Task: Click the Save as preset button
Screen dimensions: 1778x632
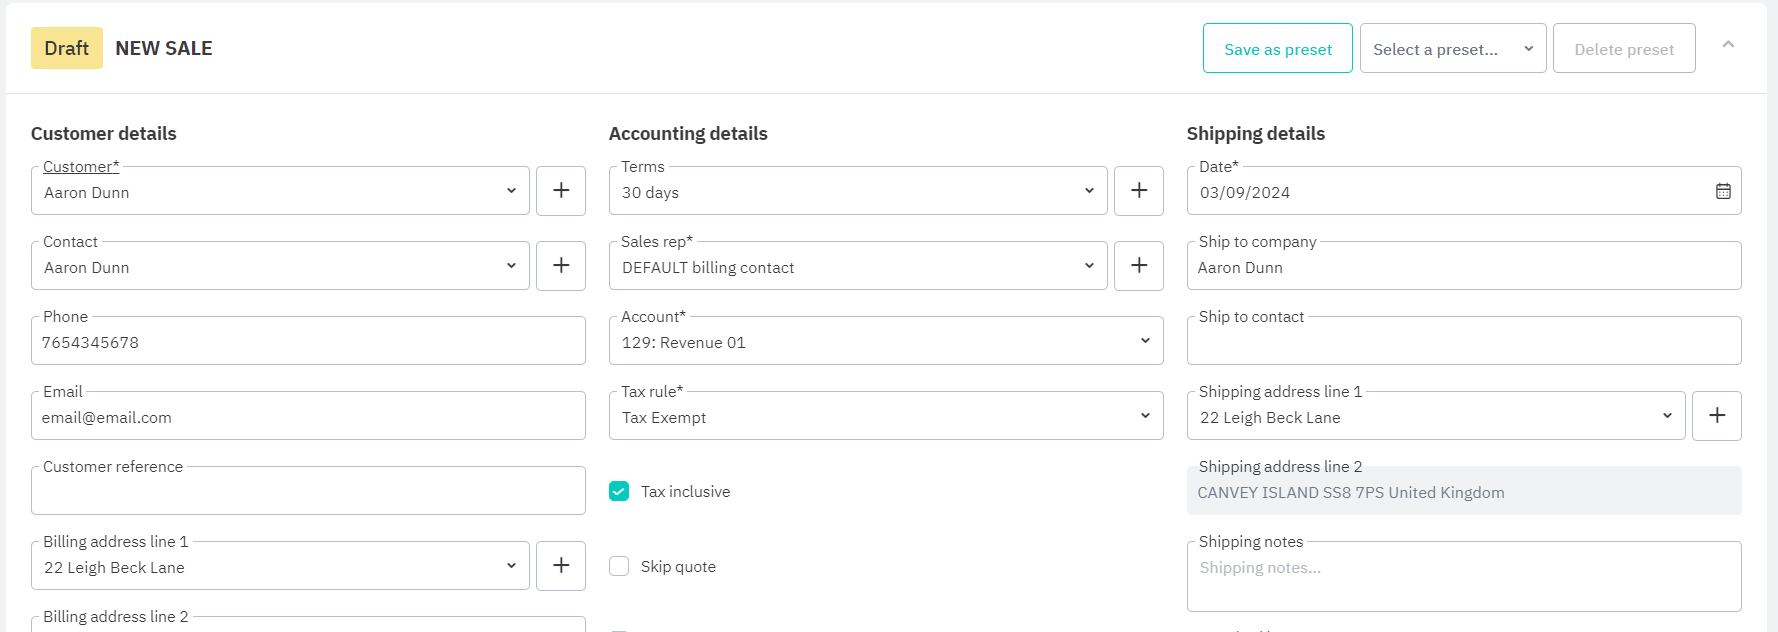Action: 1277,49
